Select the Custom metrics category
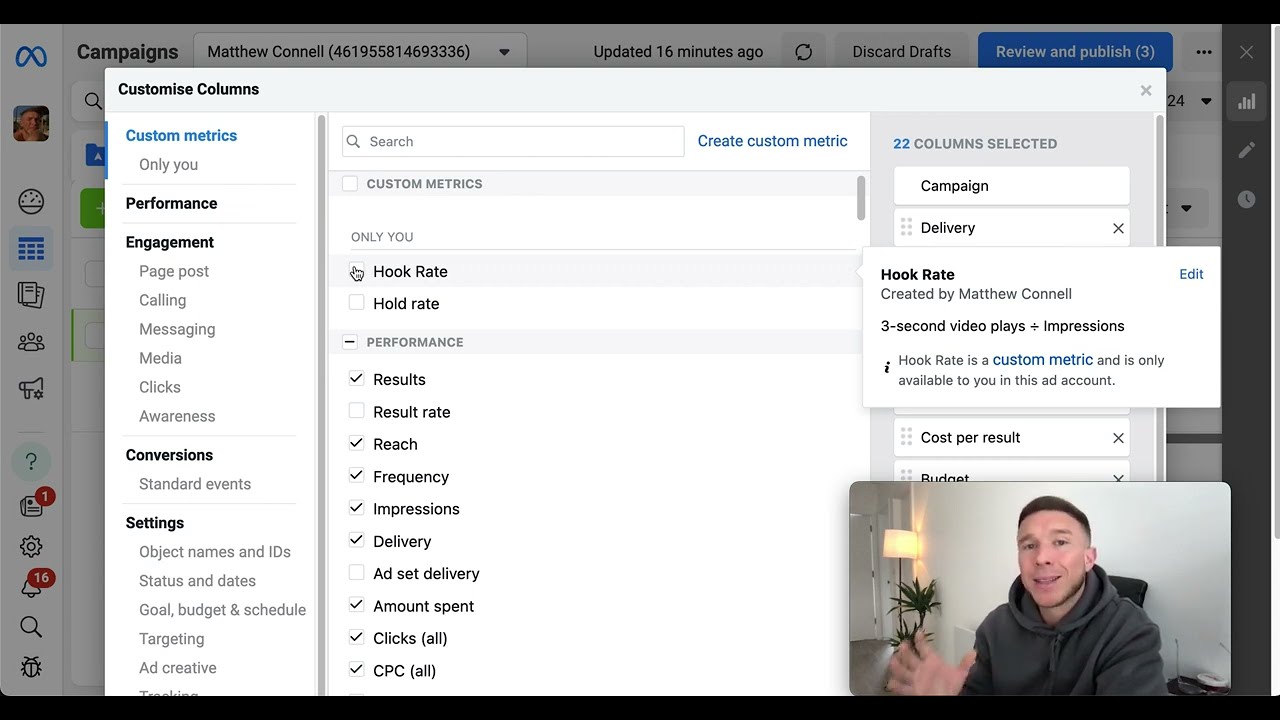 pyautogui.click(x=181, y=136)
